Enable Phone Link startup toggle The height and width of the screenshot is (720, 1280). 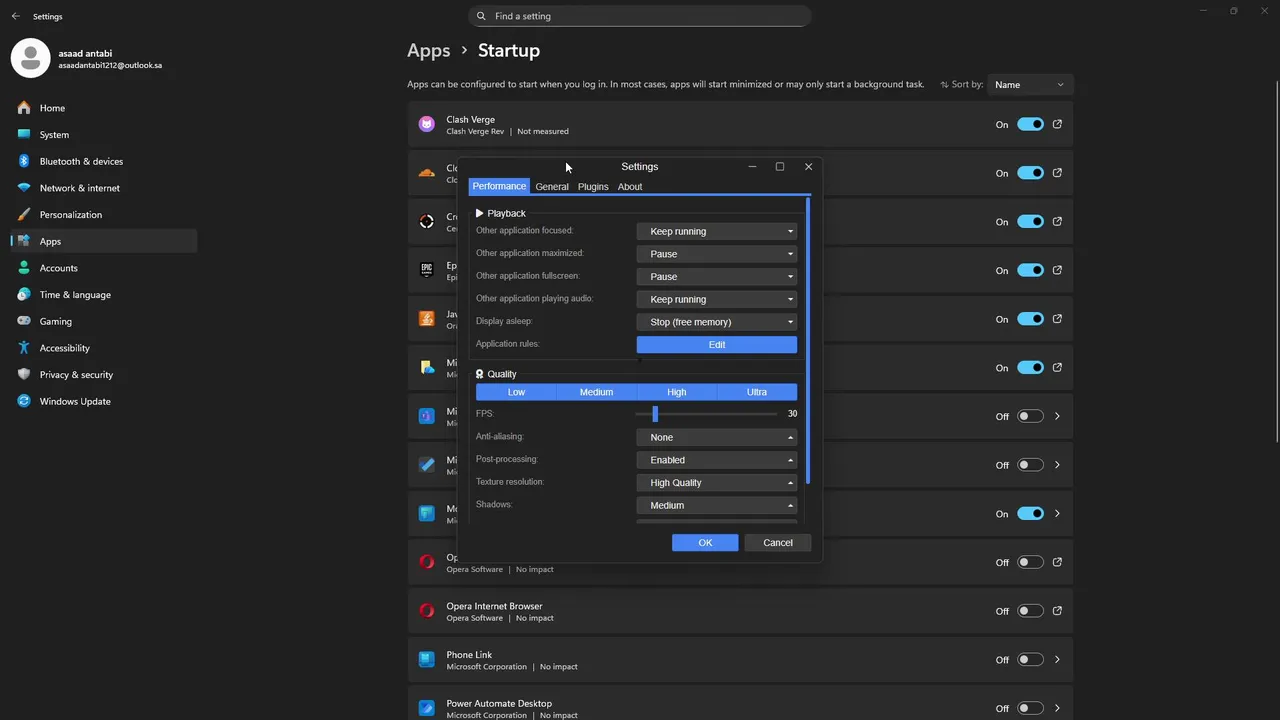(1030, 659)
